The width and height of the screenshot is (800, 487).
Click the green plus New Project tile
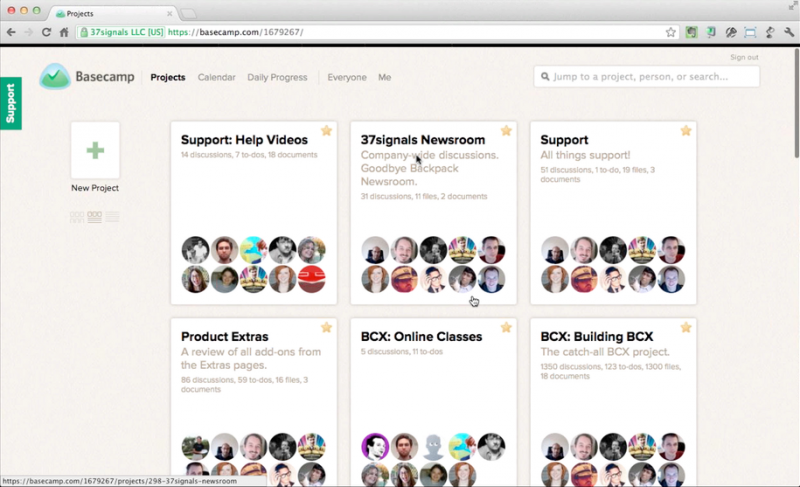95,151
